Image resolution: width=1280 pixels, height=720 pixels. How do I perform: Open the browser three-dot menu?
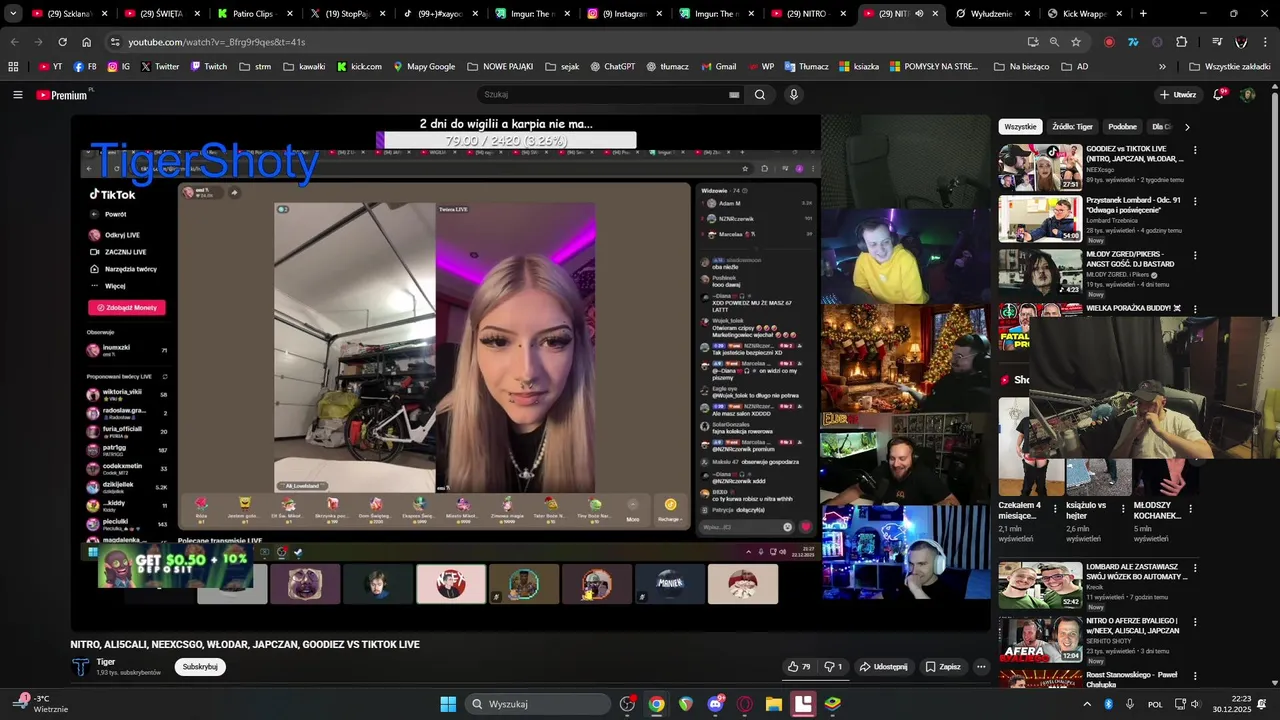coord(1265,42)
